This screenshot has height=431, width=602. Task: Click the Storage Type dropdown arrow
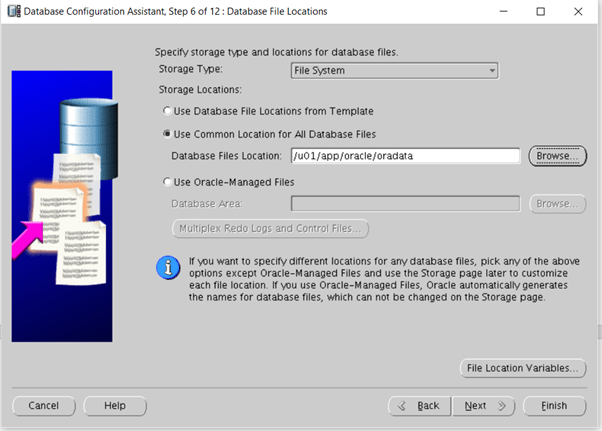tap(491, 70)
